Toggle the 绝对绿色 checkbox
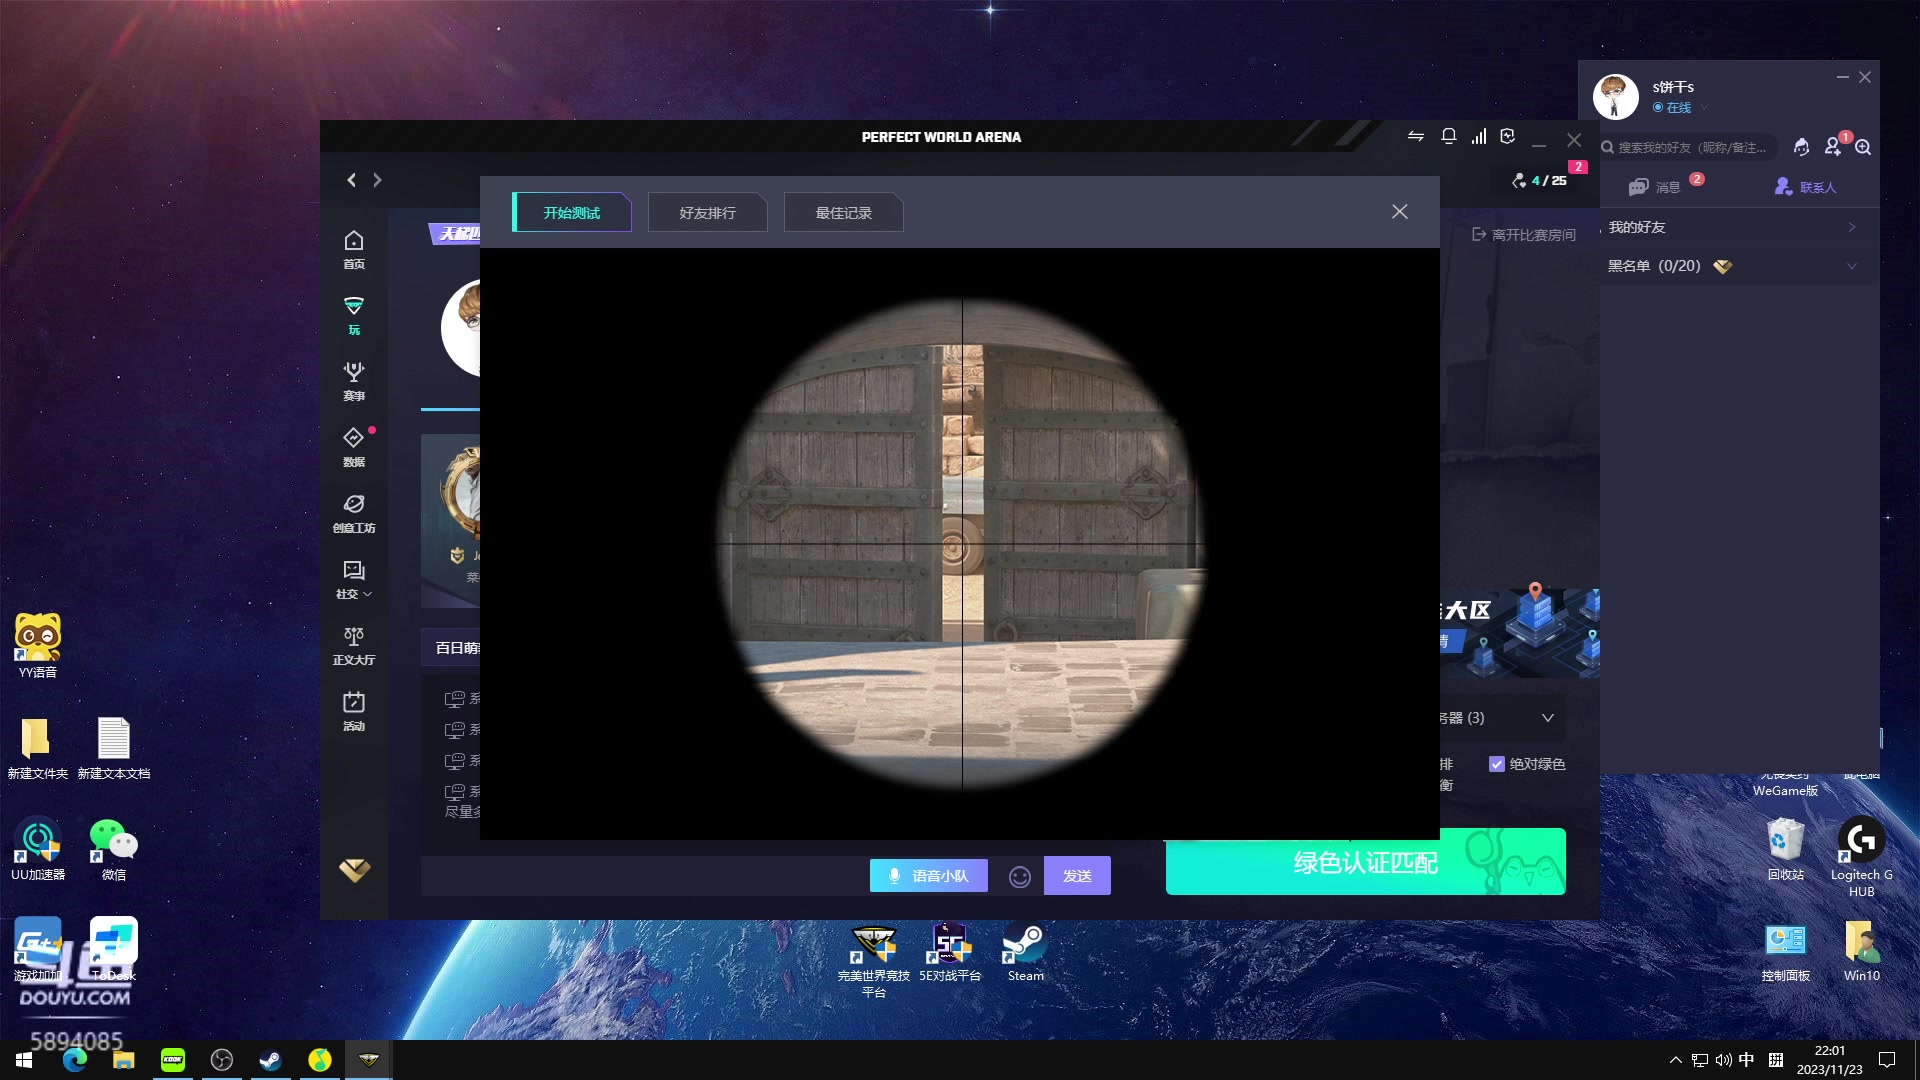 [x=1497, y=764]
